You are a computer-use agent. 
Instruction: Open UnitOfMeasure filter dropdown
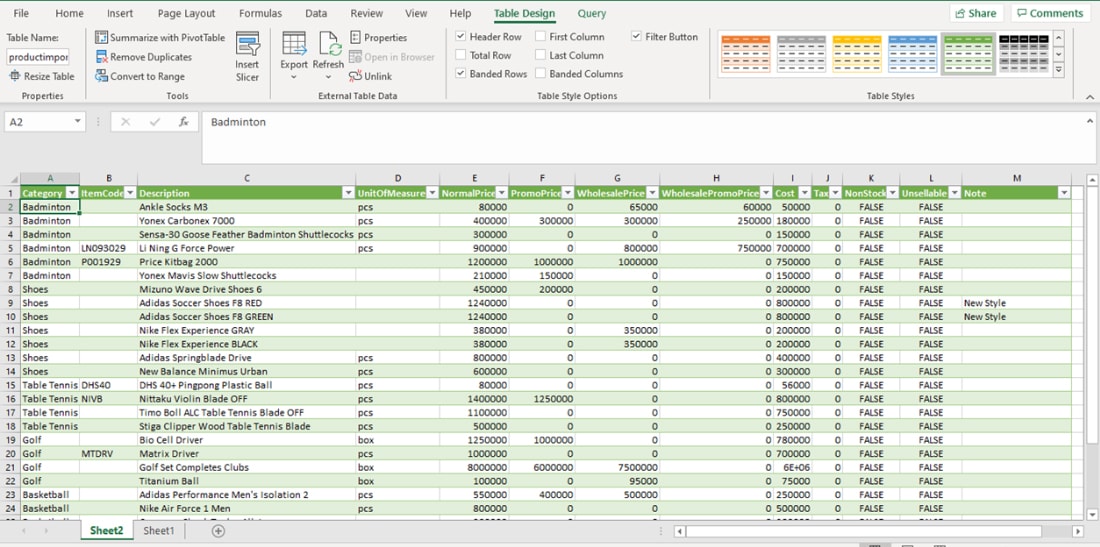click(x=432, y=193)
